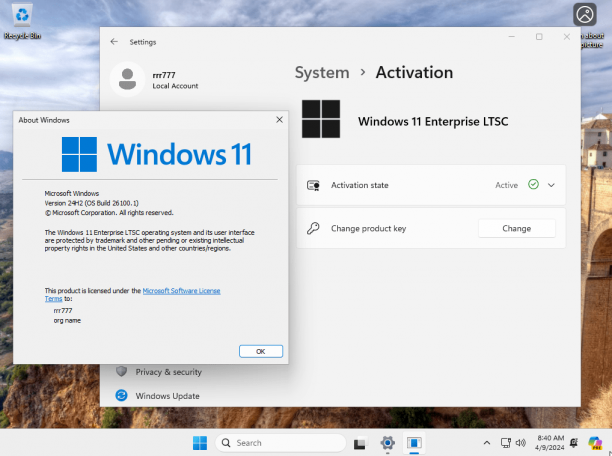Show hidden icons tray chevron

[x=487, y=443]
